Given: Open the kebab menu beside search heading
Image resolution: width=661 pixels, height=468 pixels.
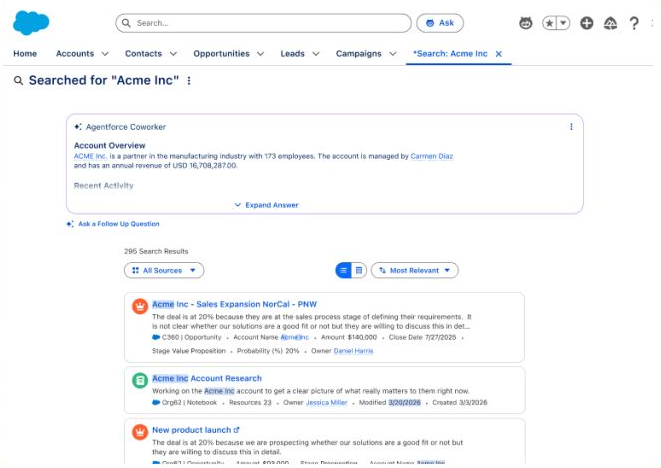Looking at the screenshot, I should click(x=189, y=80).
